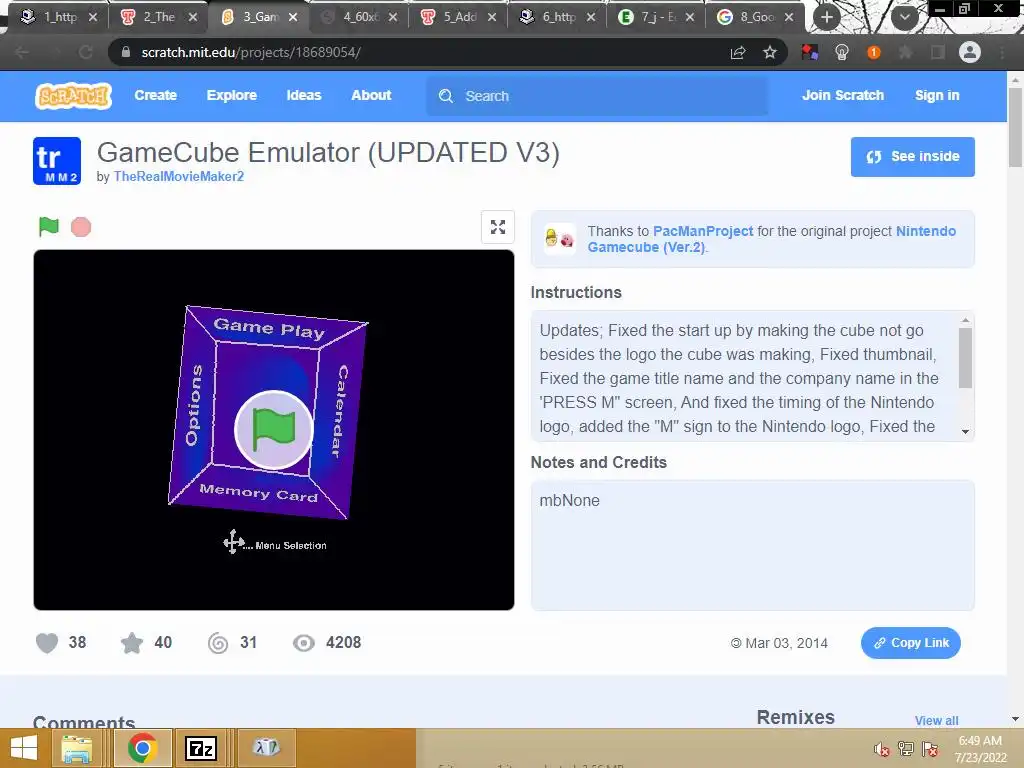This screenshot has width=1024, height=768.
Task: Open the About page
Action: click(371, 95)
